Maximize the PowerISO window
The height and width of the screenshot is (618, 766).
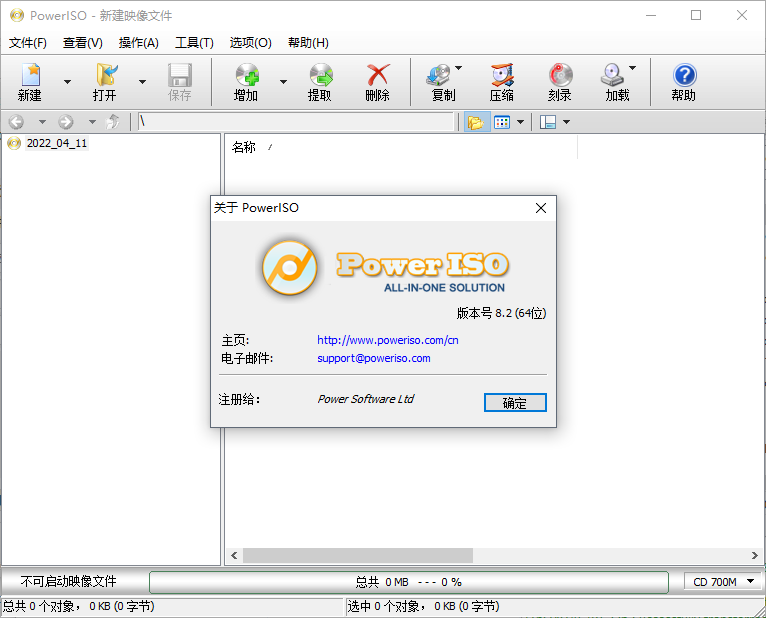[696, 16]
